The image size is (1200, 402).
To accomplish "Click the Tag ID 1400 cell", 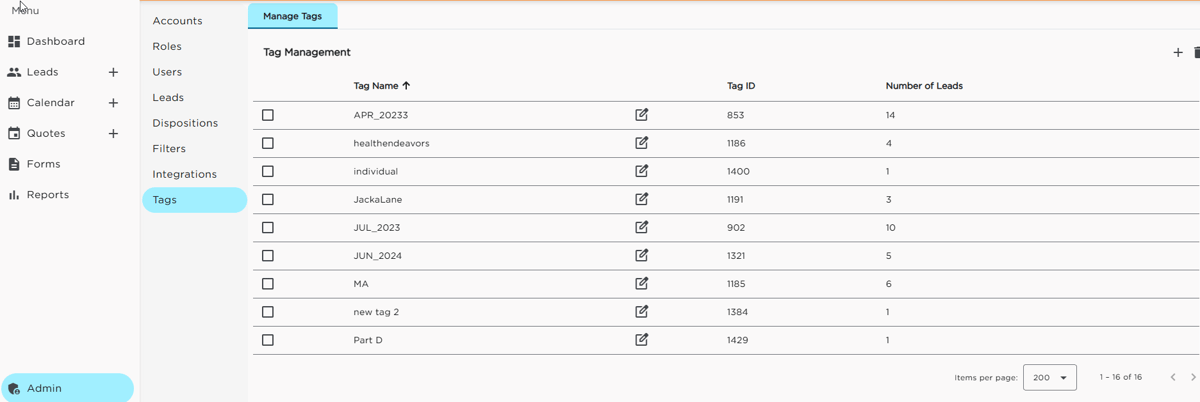I will pyautogui.click(x=738, y=171).
